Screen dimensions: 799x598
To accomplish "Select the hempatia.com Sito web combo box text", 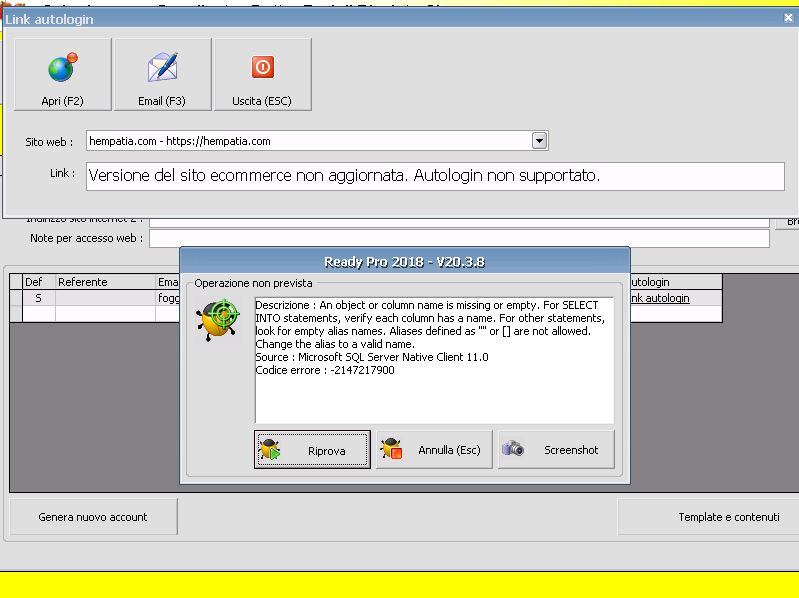I will click(180, 141).
